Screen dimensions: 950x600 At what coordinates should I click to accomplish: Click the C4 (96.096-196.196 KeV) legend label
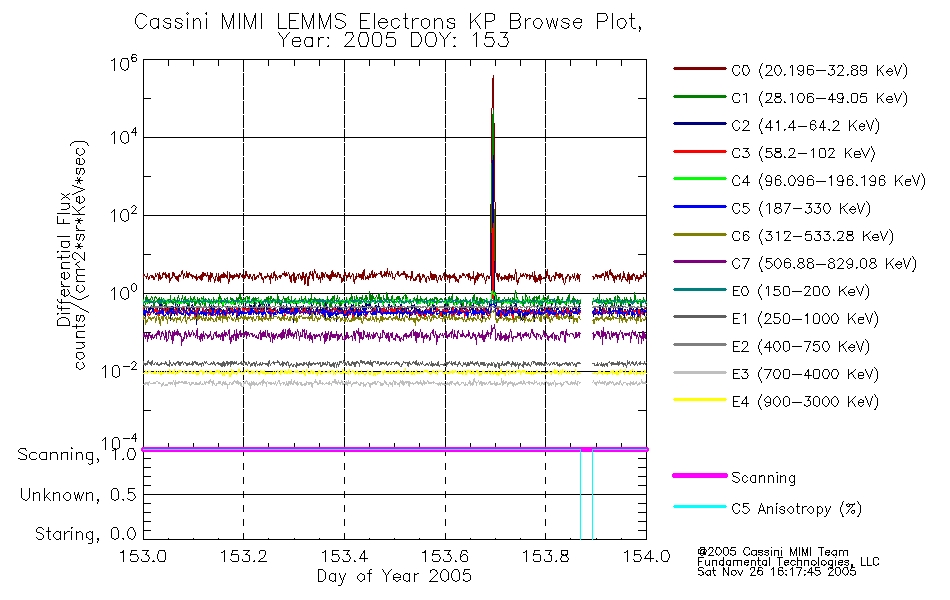pos(829,181)
